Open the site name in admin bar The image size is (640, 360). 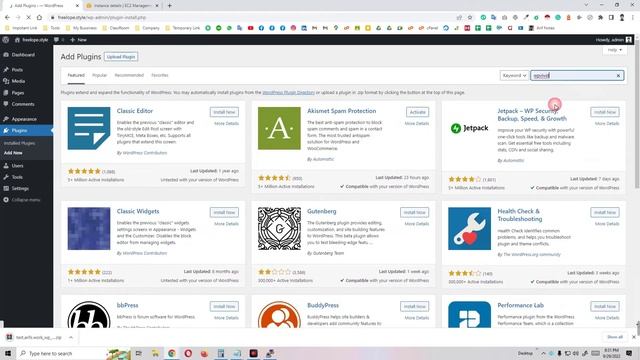pyautogui.click(x=31, y=40)
